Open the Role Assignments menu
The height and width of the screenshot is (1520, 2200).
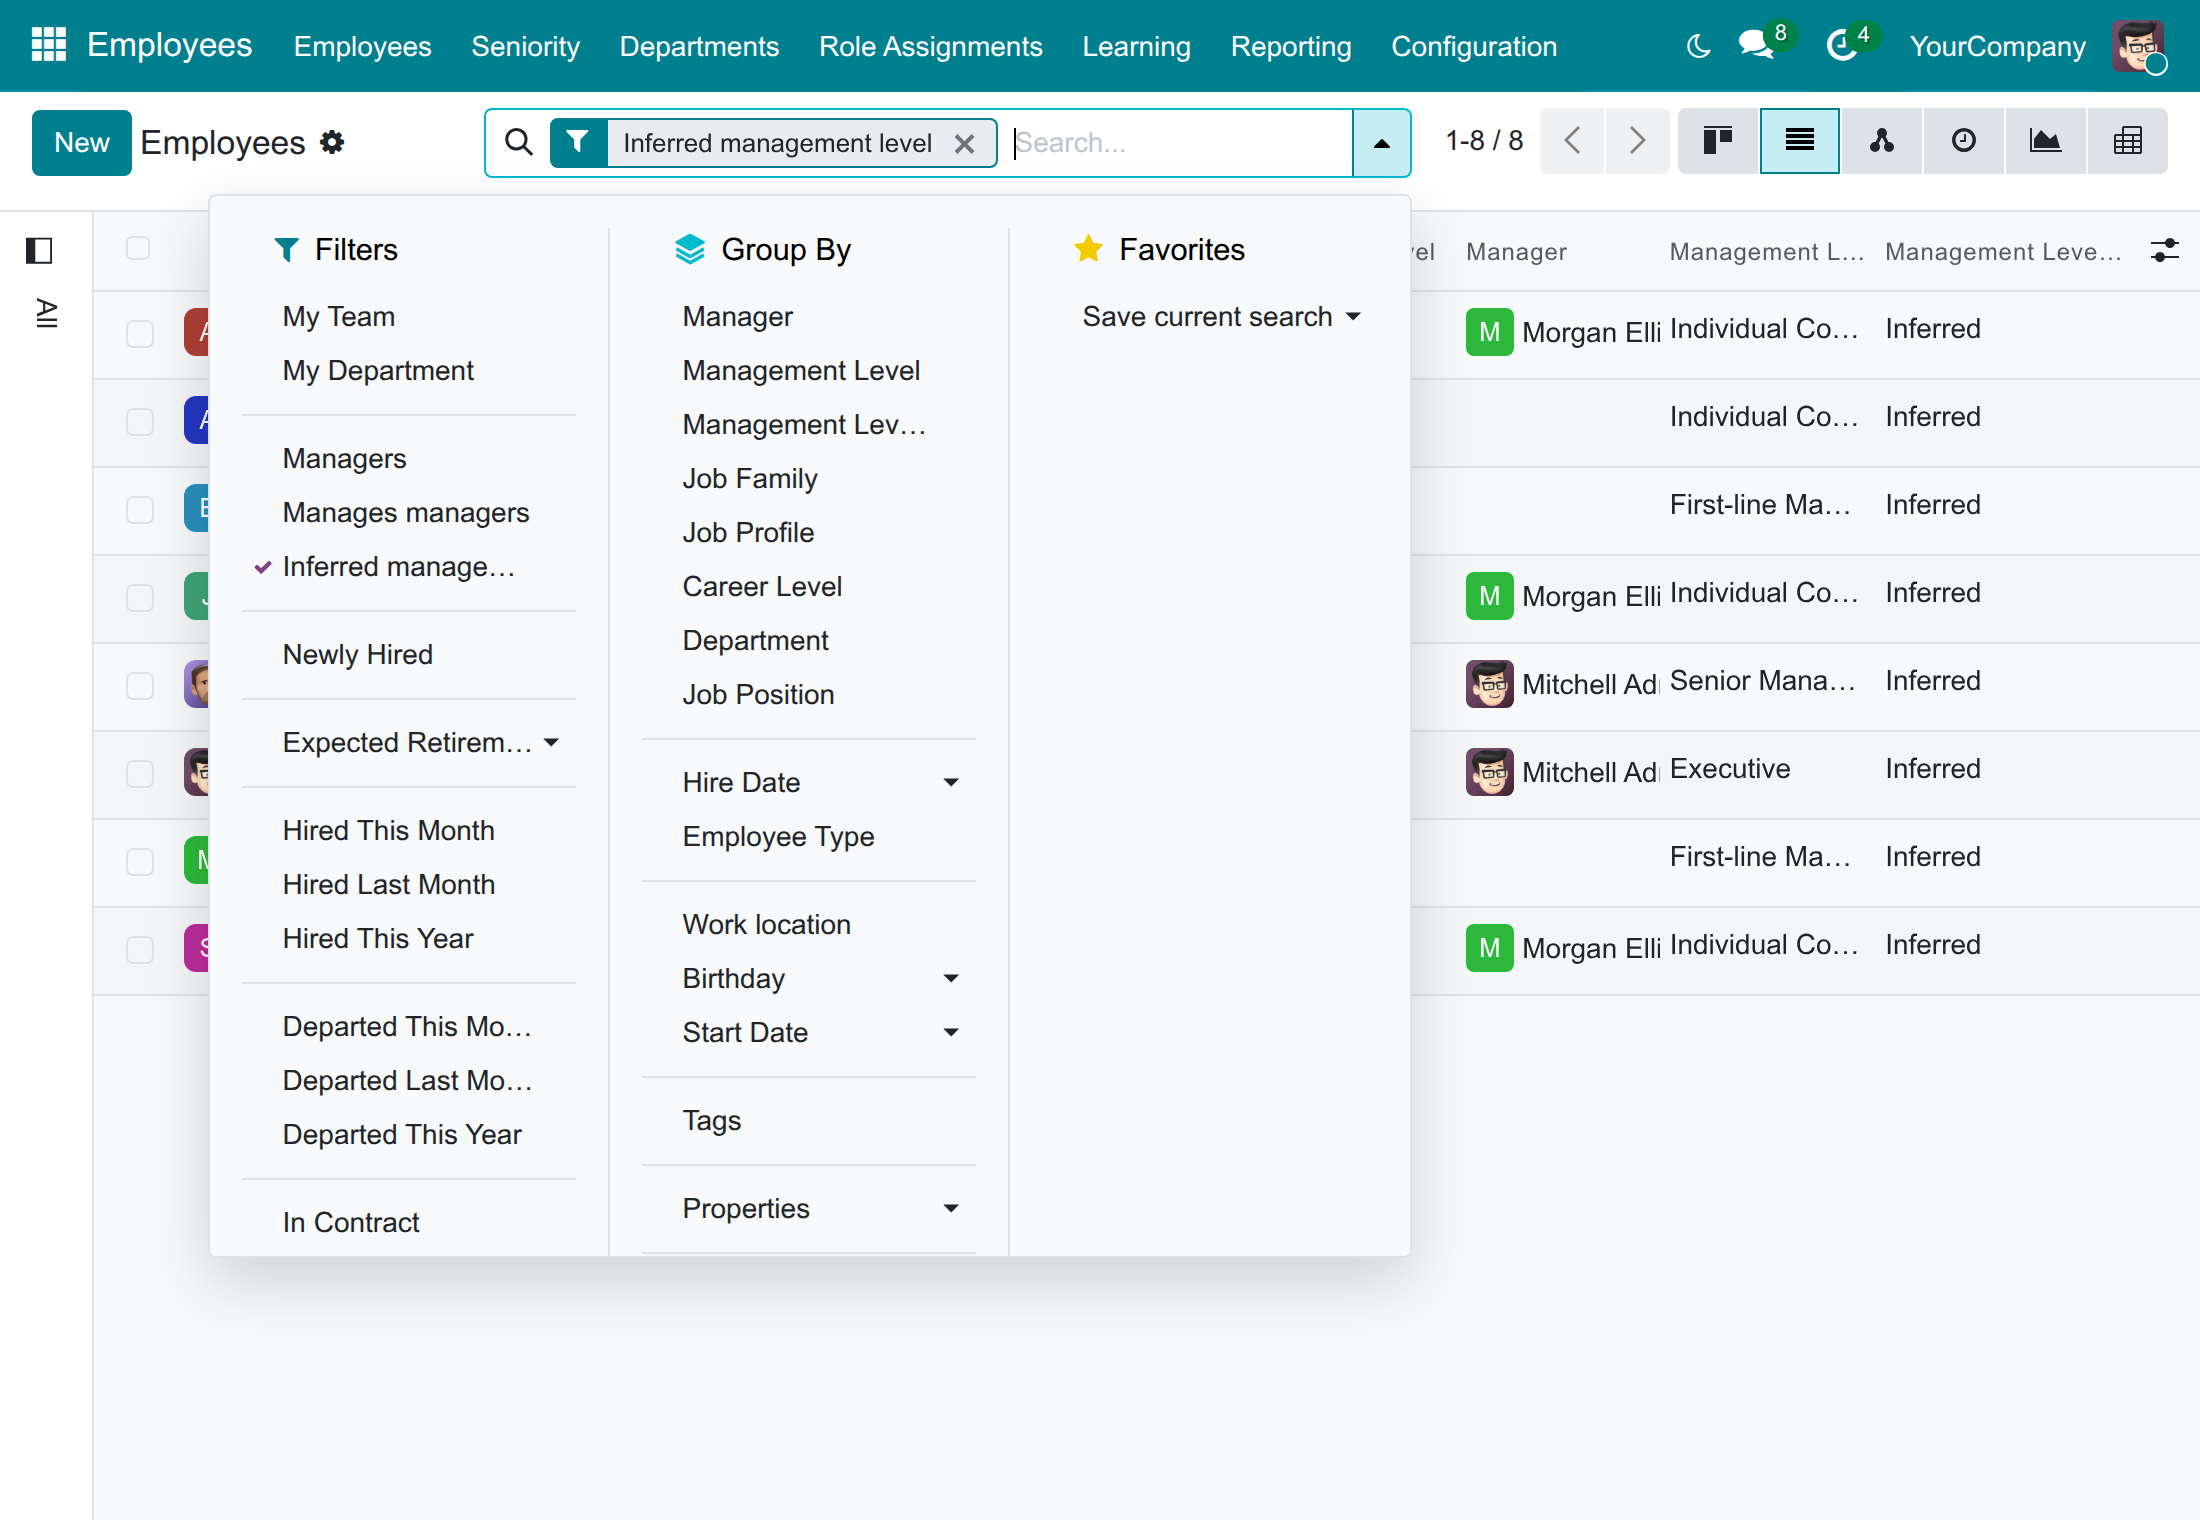point(930,46)
